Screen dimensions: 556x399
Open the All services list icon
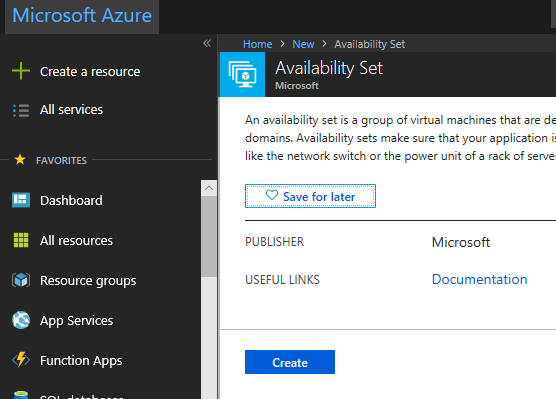(21, 110)
